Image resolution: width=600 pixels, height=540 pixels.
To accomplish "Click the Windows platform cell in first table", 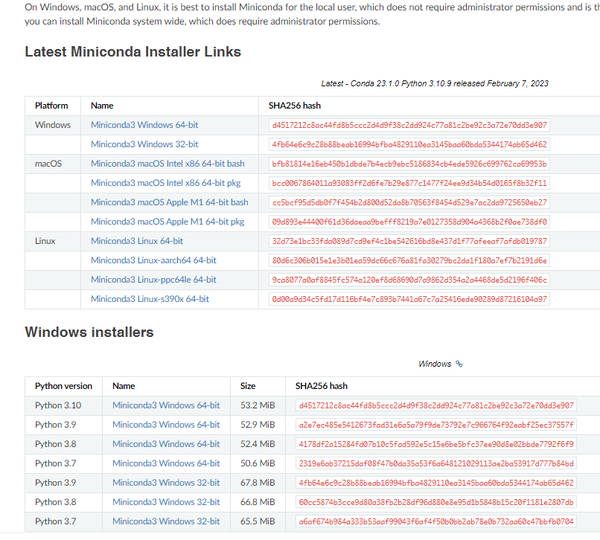I will point(53,125).
